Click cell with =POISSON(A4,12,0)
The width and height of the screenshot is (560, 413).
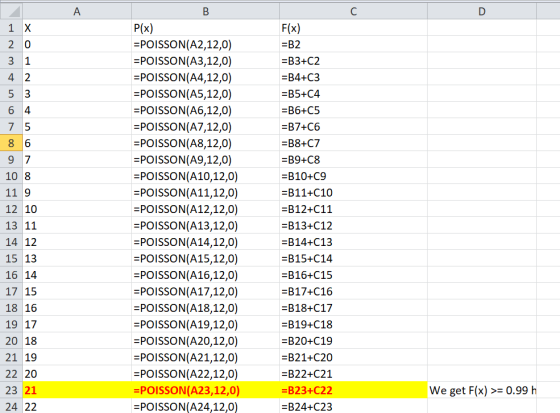click(x=205, y=77)
